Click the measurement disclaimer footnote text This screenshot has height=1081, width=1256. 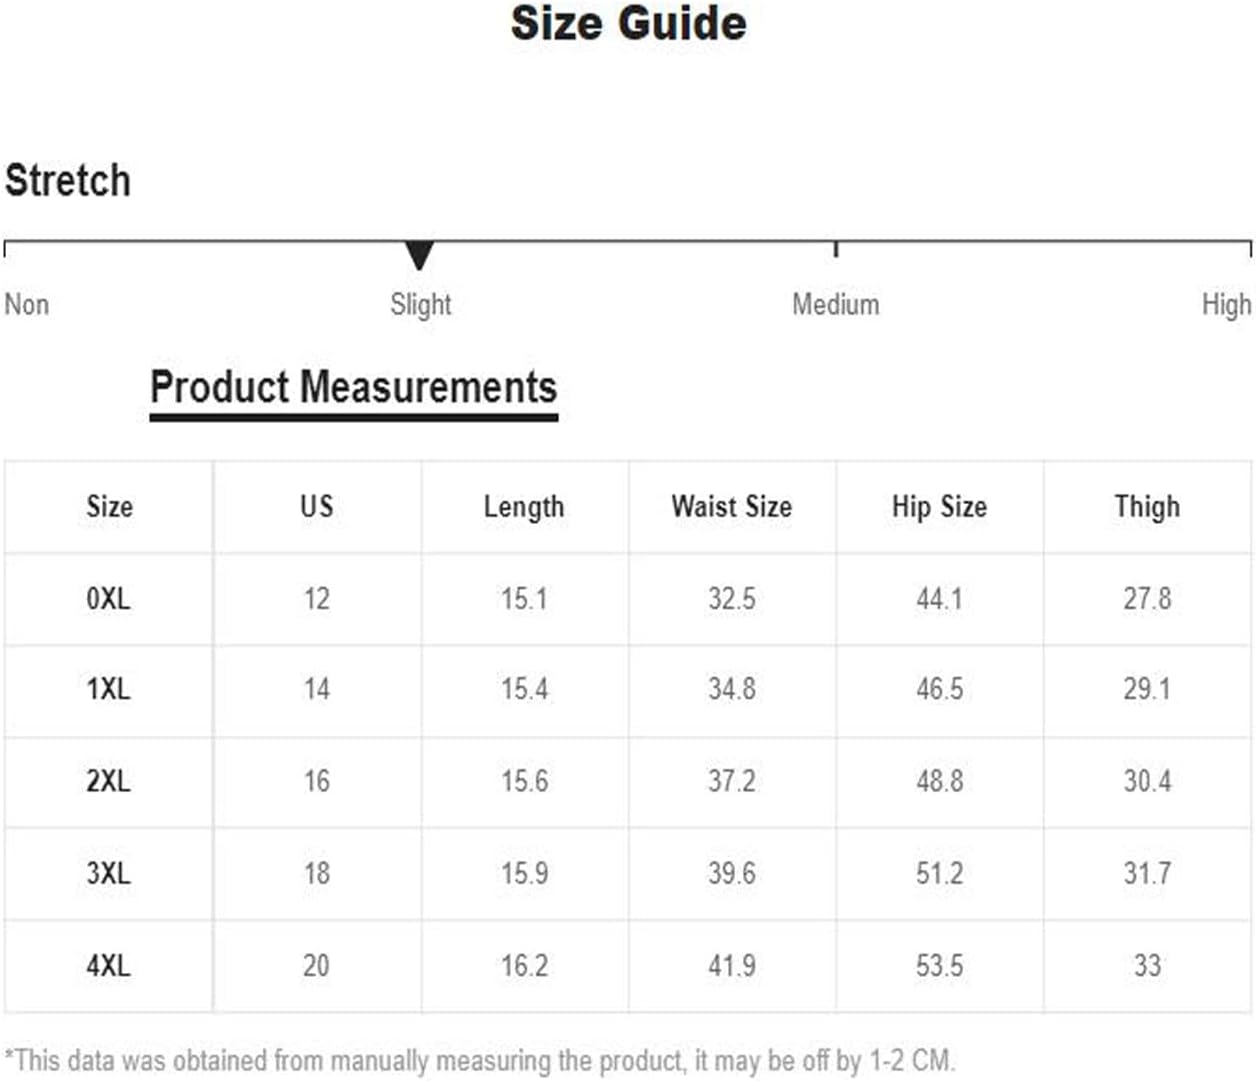pos(480,1060)
